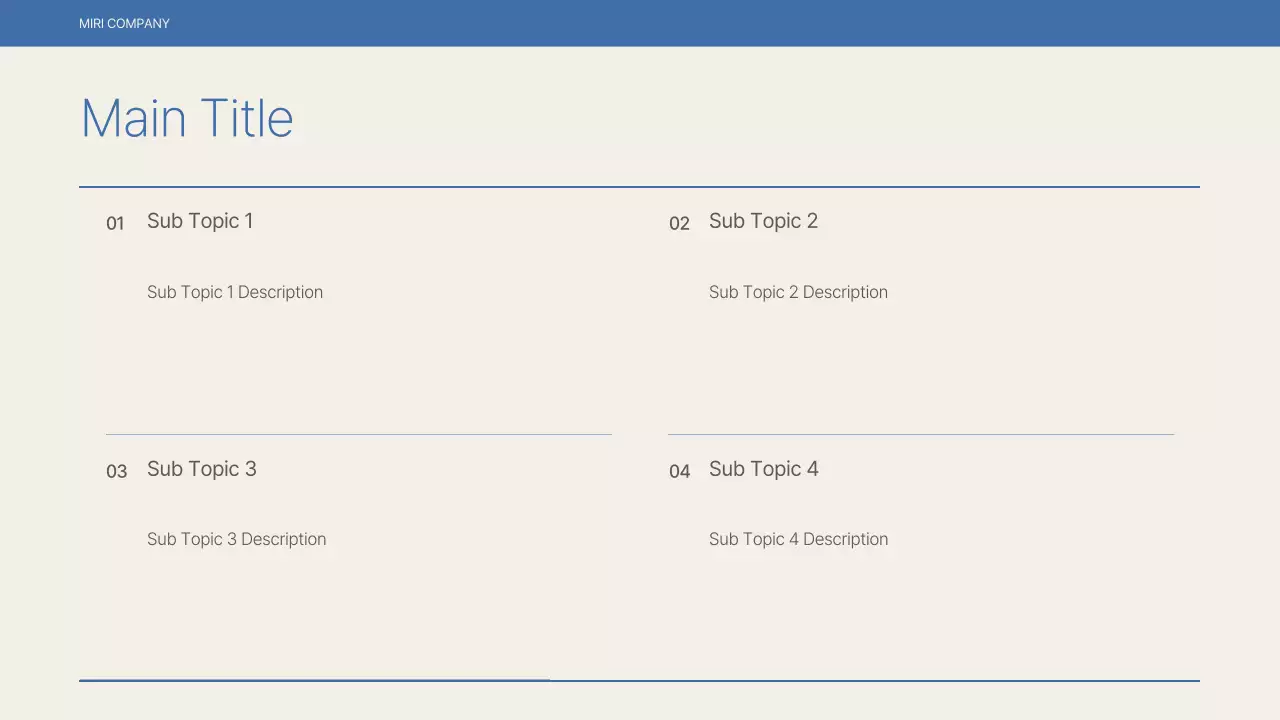Click the thin divider above Sub Topic 4

920,435
